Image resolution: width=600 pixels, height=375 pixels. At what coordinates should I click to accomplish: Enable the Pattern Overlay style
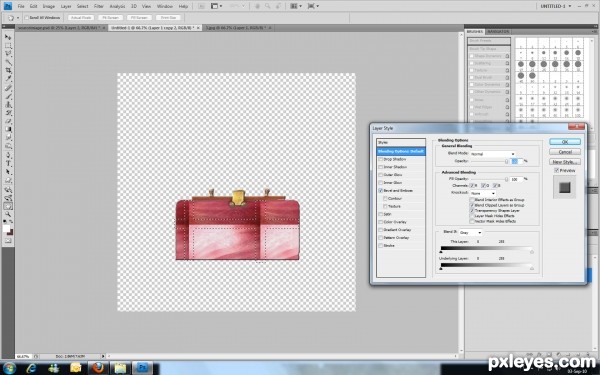[381, 238]
